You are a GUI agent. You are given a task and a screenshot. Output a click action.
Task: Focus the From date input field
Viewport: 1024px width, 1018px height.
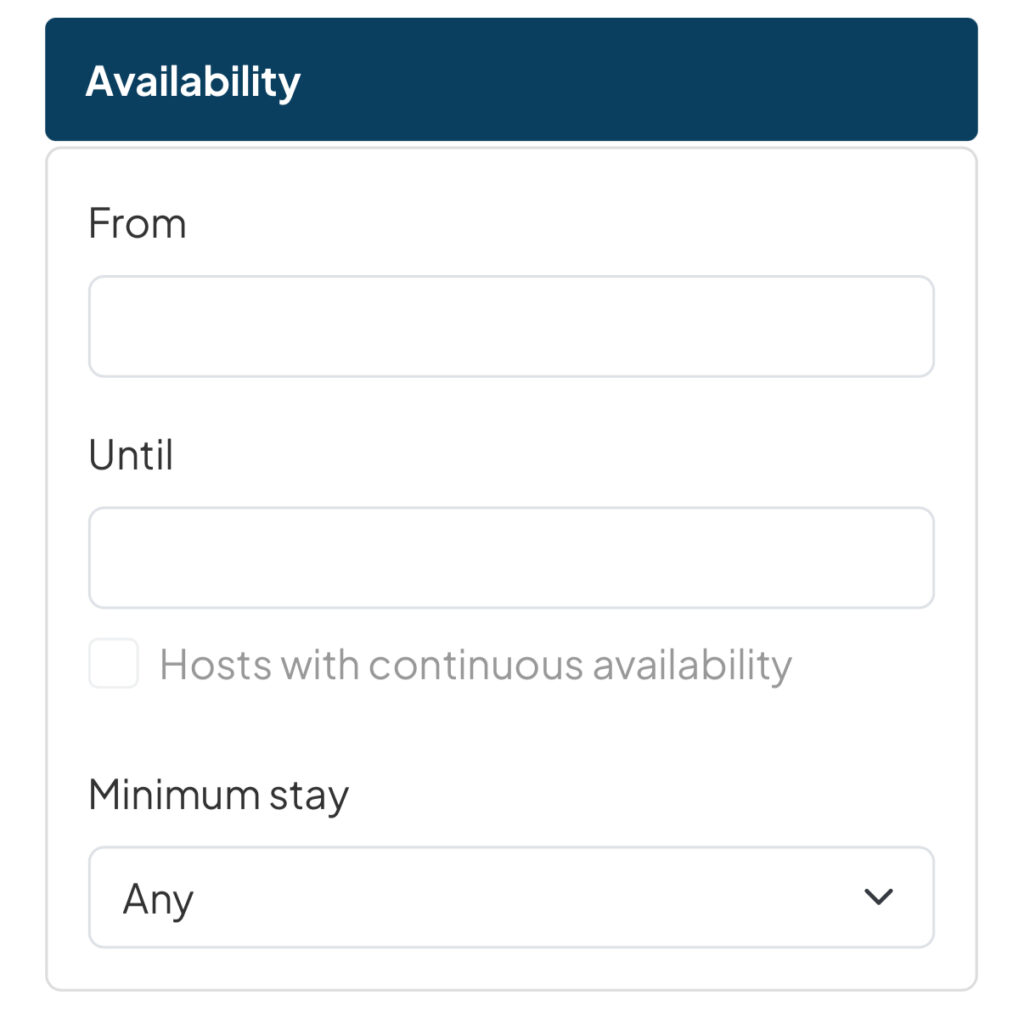pos(511,327)
